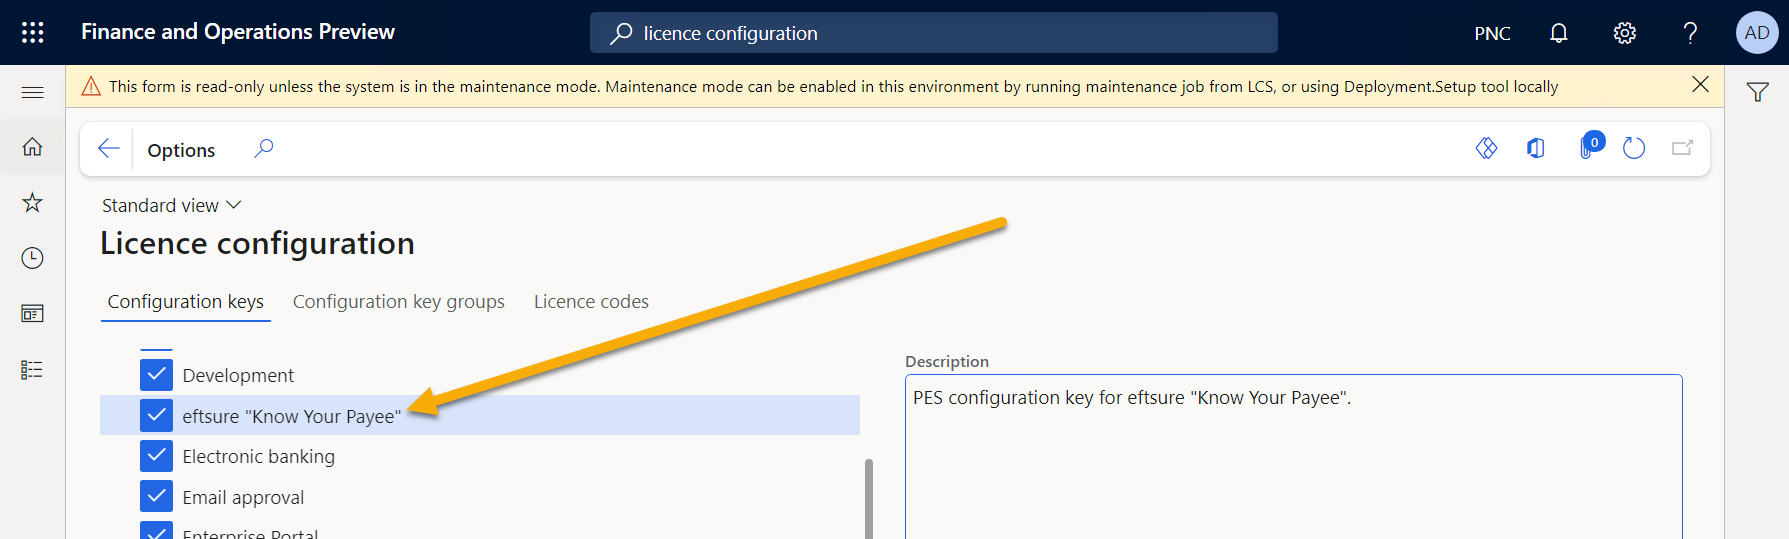1789x539 pixels.
Task: Toggle the Enterprise Portal checkbox
Action: point(156,531)
